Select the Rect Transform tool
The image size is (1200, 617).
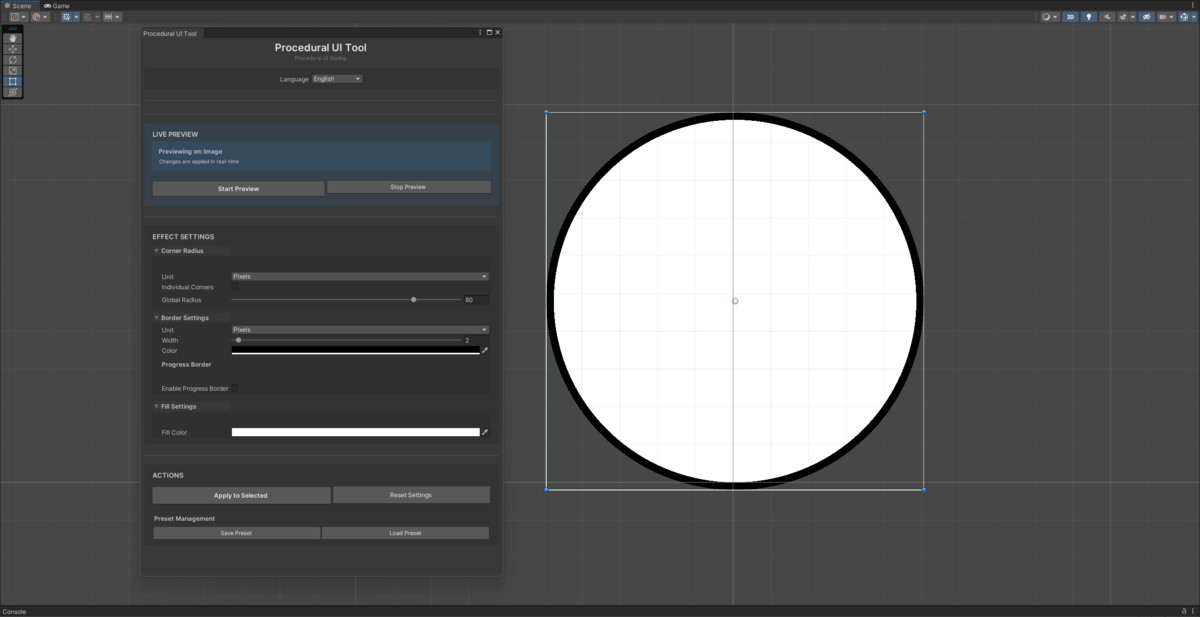12,81
